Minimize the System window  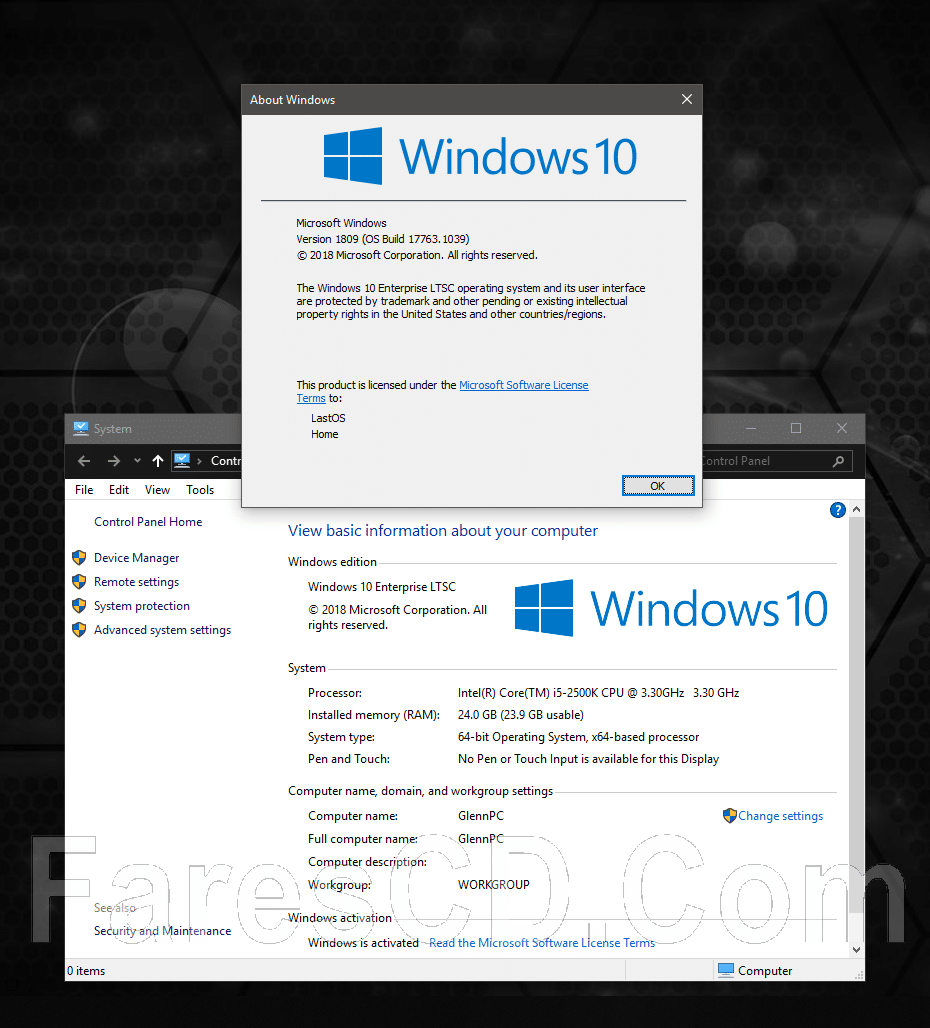pyautogui.click(x=751, y=428)
